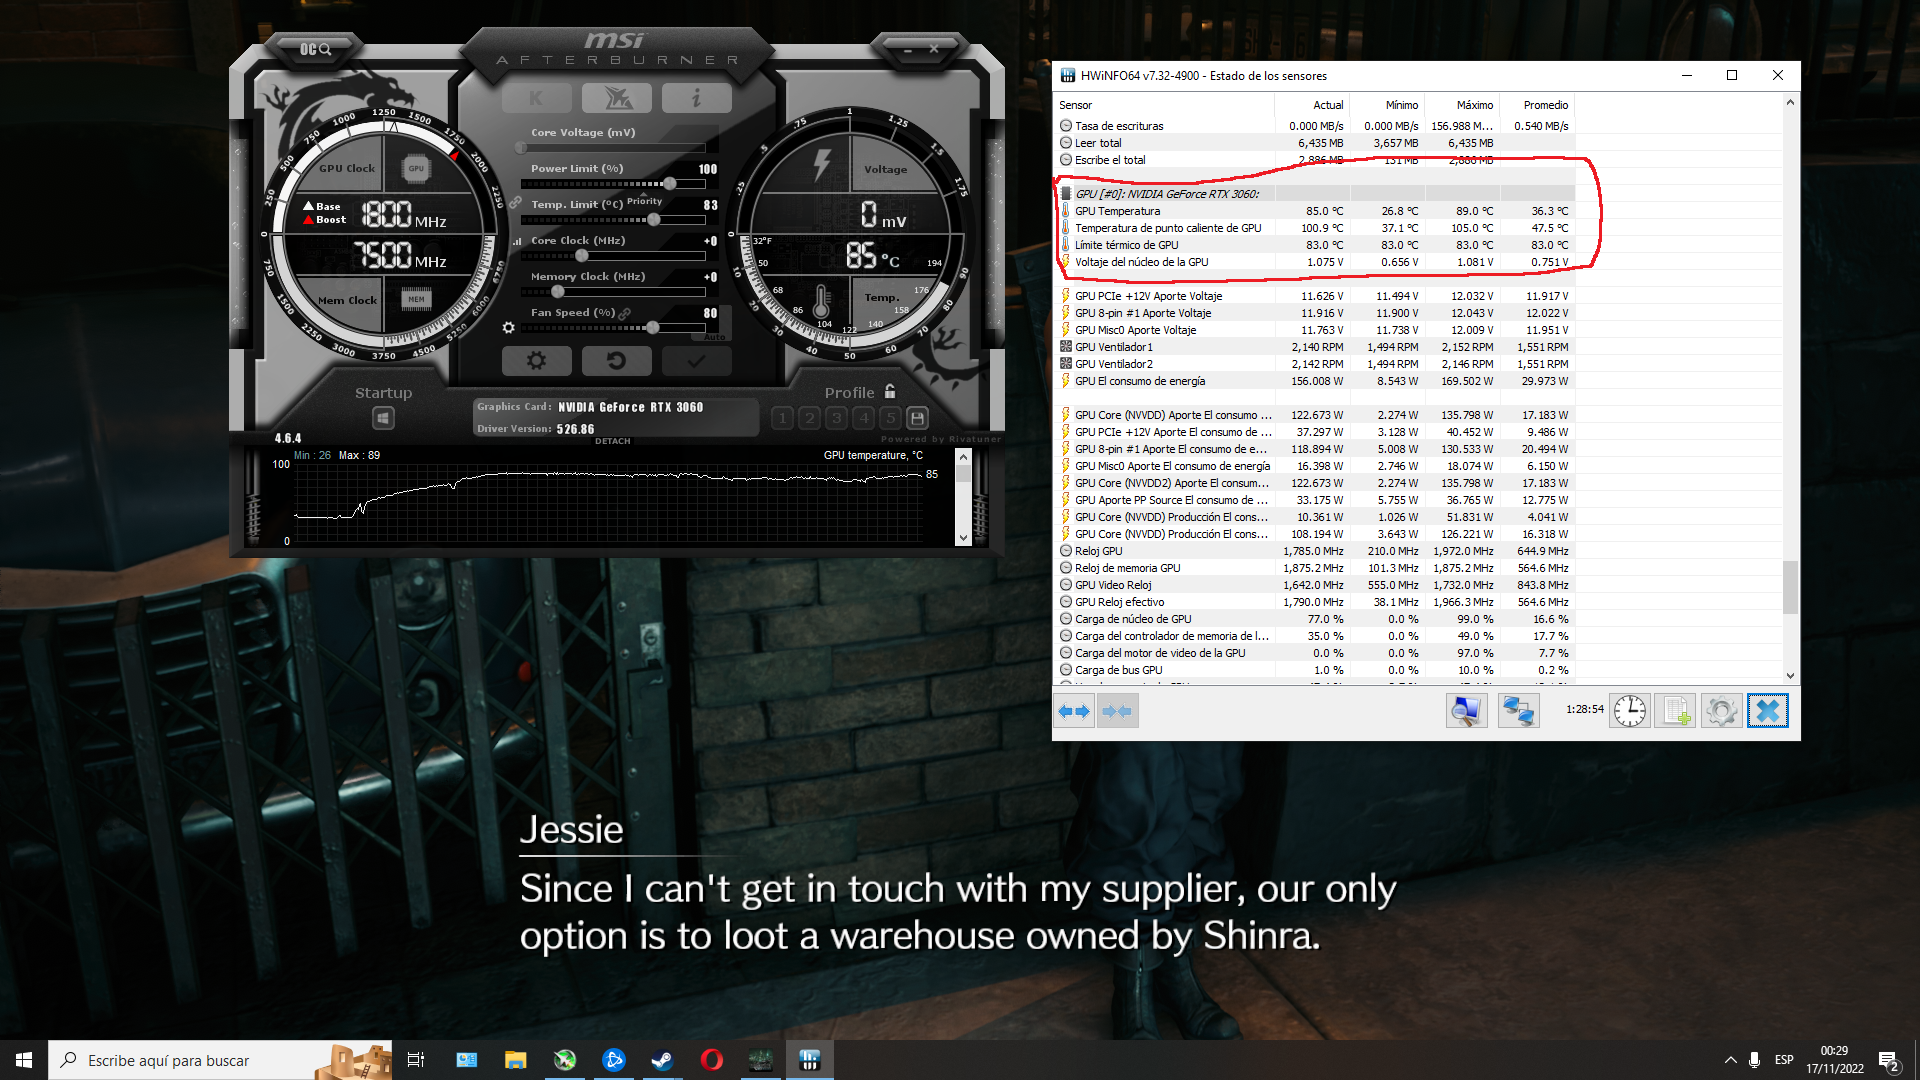The width and height of the screenshot is (1920, 1080).
Task: Open the notification center icon
Action: tap(1889, 1060)
